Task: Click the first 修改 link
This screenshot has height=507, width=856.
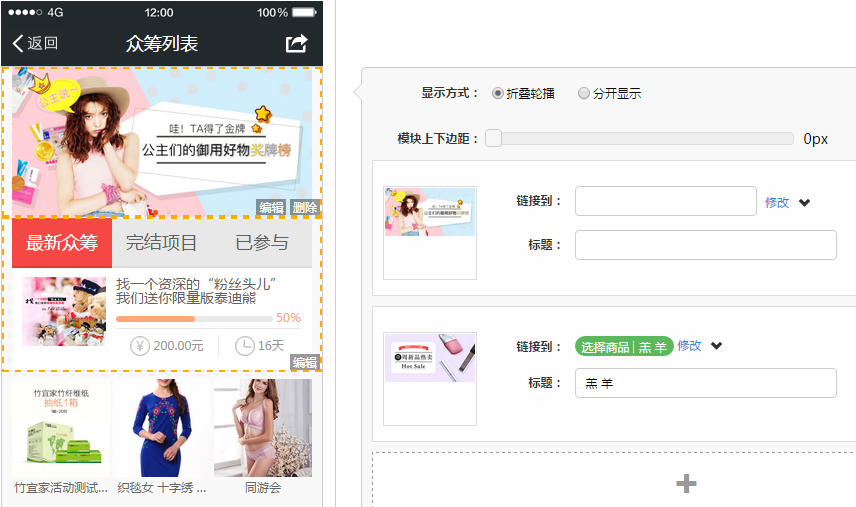Action: 777,202
